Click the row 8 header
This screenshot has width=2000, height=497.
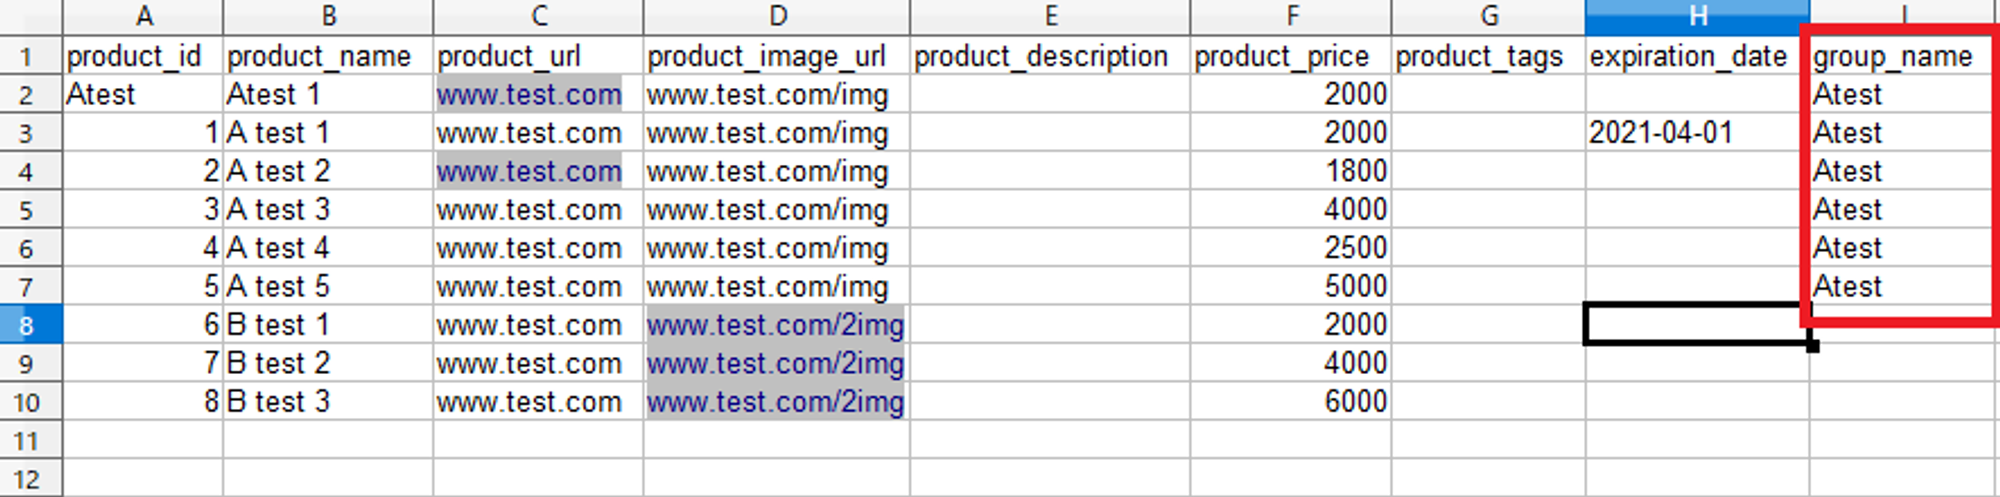click(x=27, y=325)
